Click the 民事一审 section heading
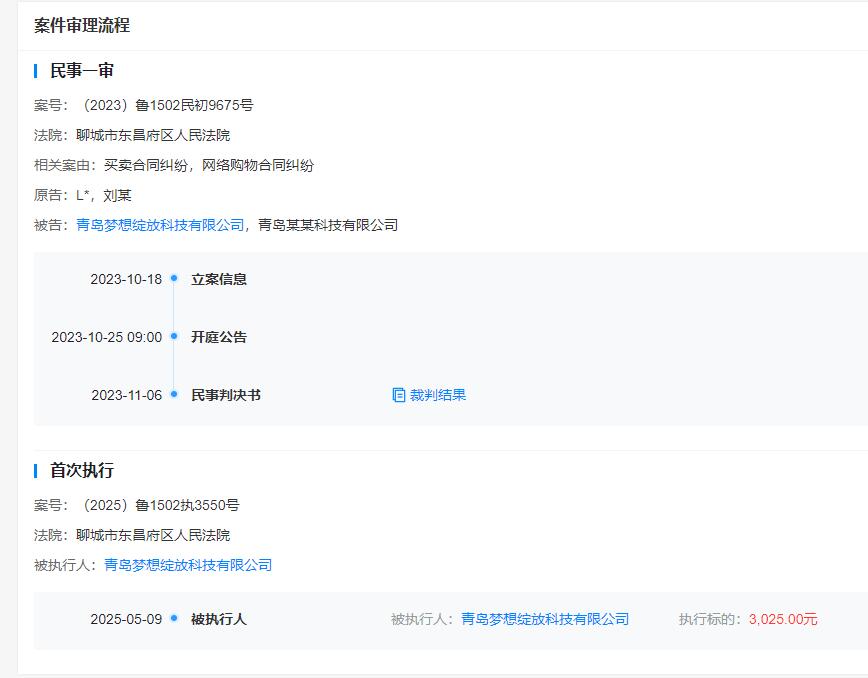This screenshot has width=868, height=678. [x=82, y=71]
